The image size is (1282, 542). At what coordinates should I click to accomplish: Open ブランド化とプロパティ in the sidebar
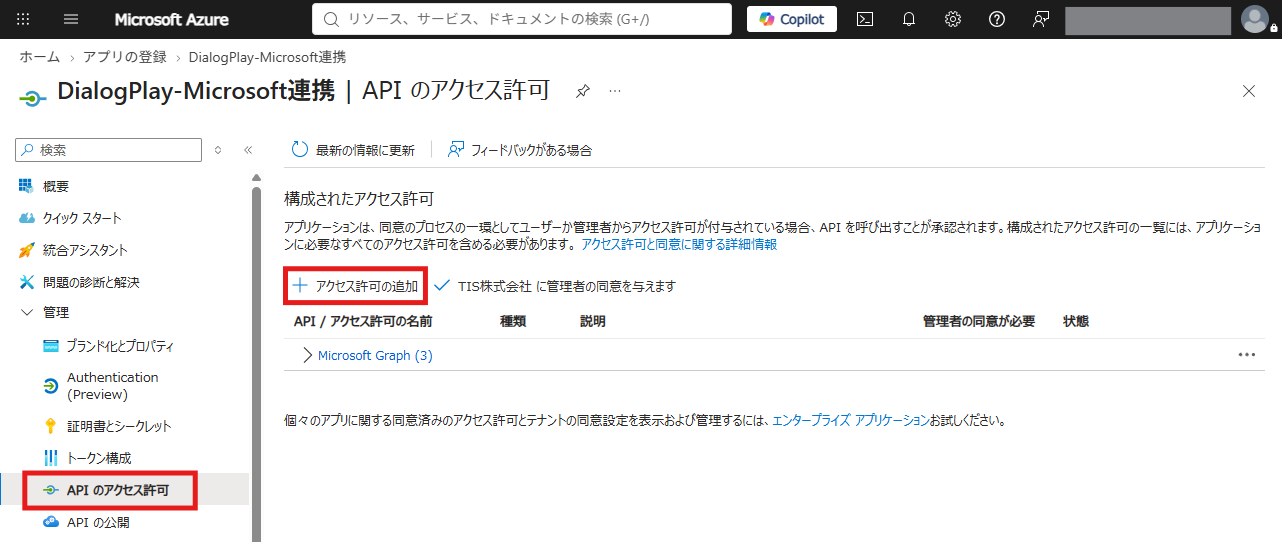tap(120, 346)
